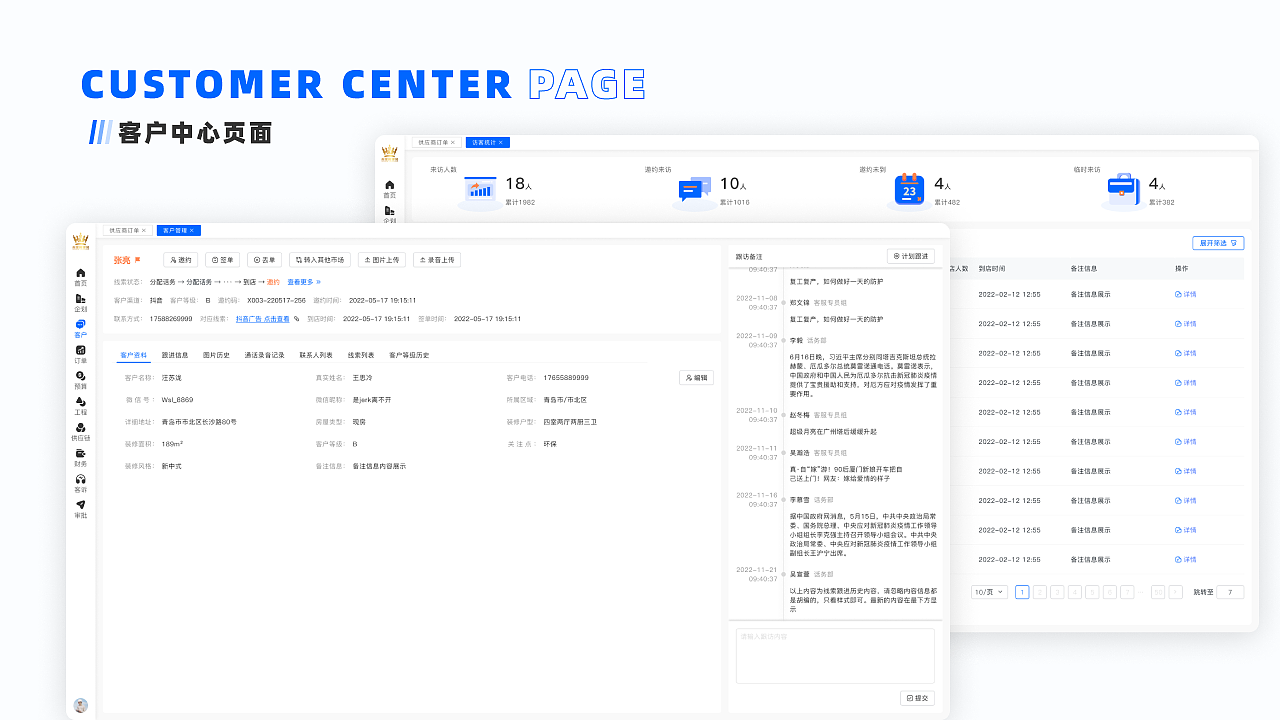1280x720 pixels.
Task: Switch to 客户资料 tab
Action: [x=134, y=355]
